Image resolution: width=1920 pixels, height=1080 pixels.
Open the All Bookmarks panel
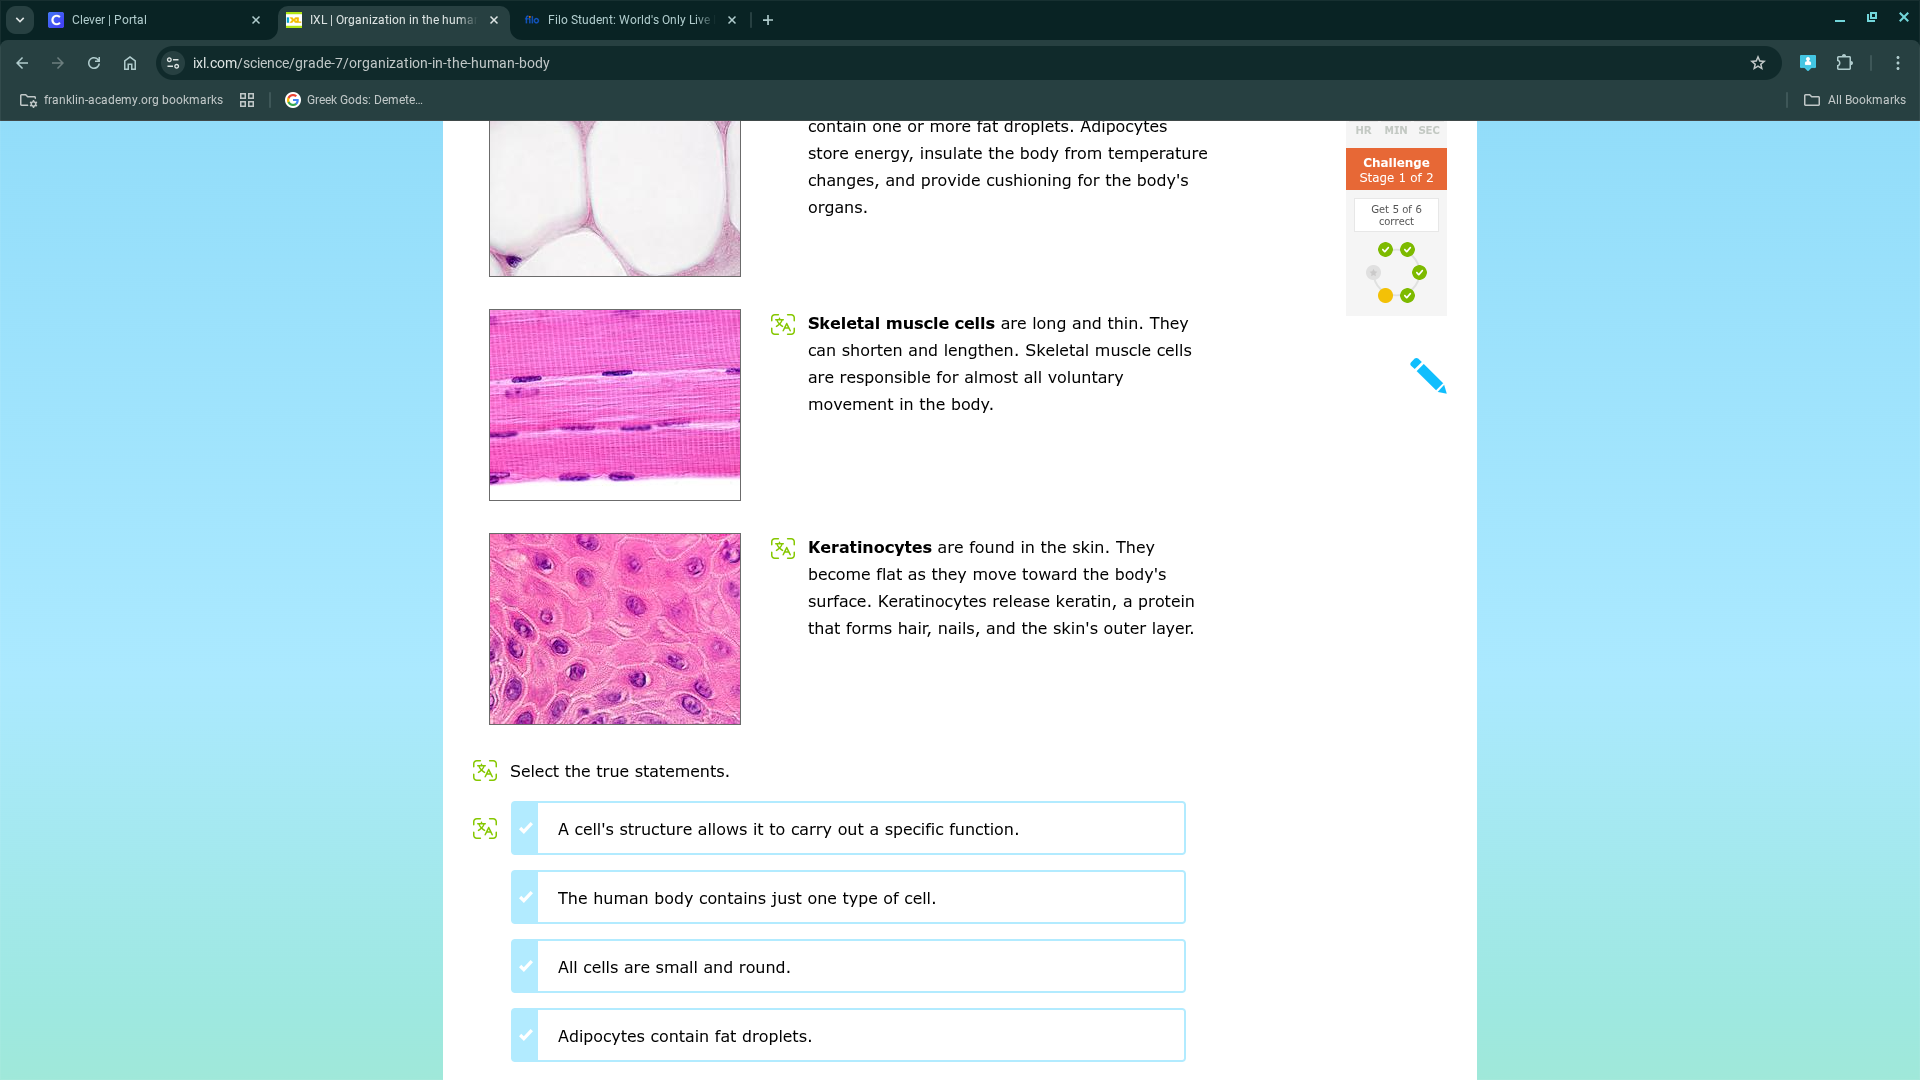(x=1853, y=100)
